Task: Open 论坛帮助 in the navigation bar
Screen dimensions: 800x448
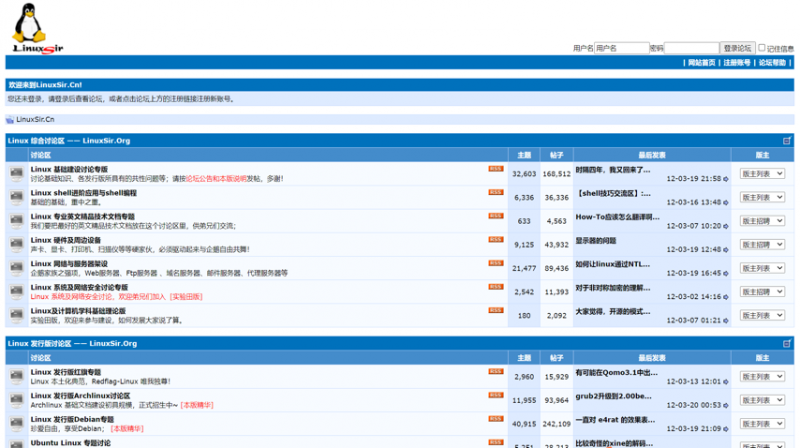Action: tap(772, 63)
